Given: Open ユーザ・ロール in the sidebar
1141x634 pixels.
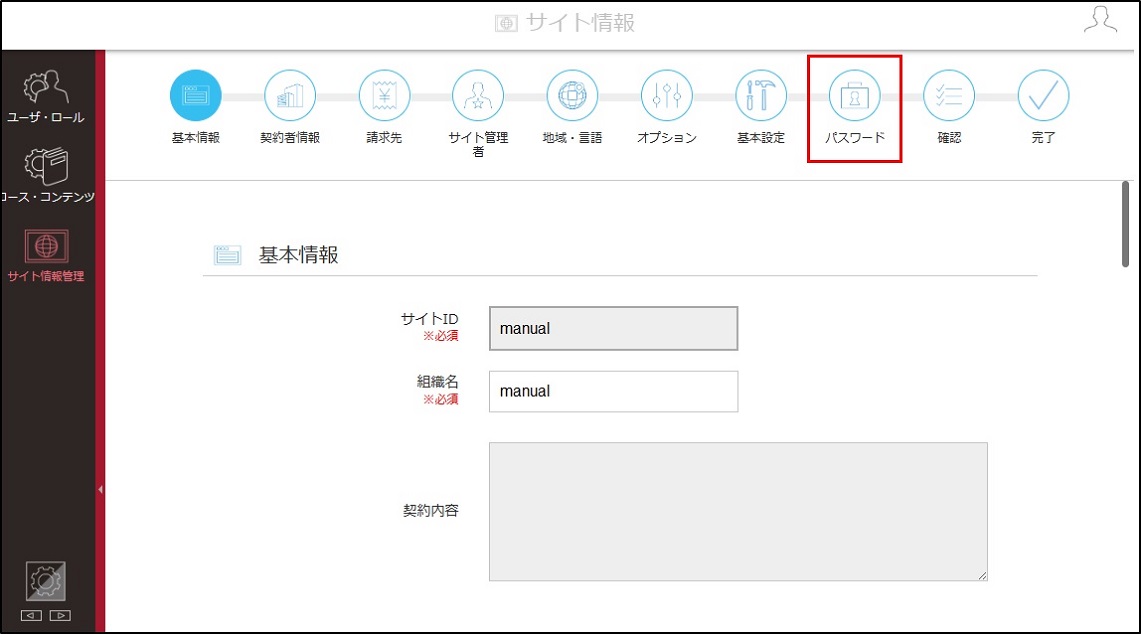Looking at the screenshot, I should (46, 97).
